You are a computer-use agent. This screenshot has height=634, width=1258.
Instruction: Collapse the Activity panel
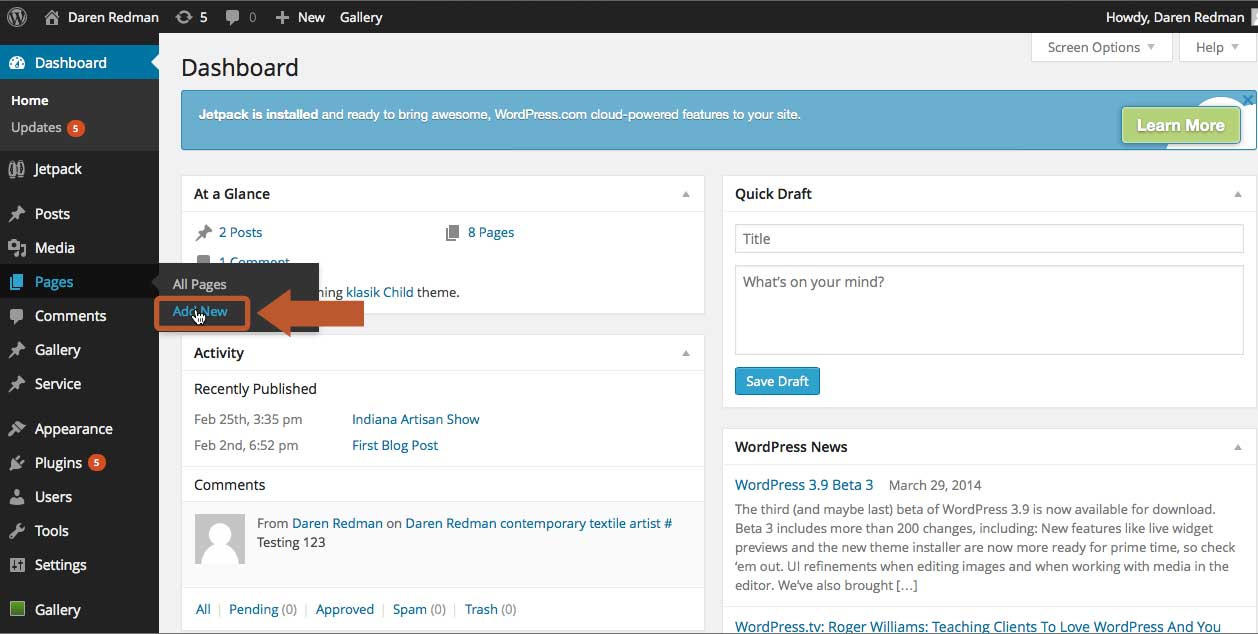(x=686, y=353)
